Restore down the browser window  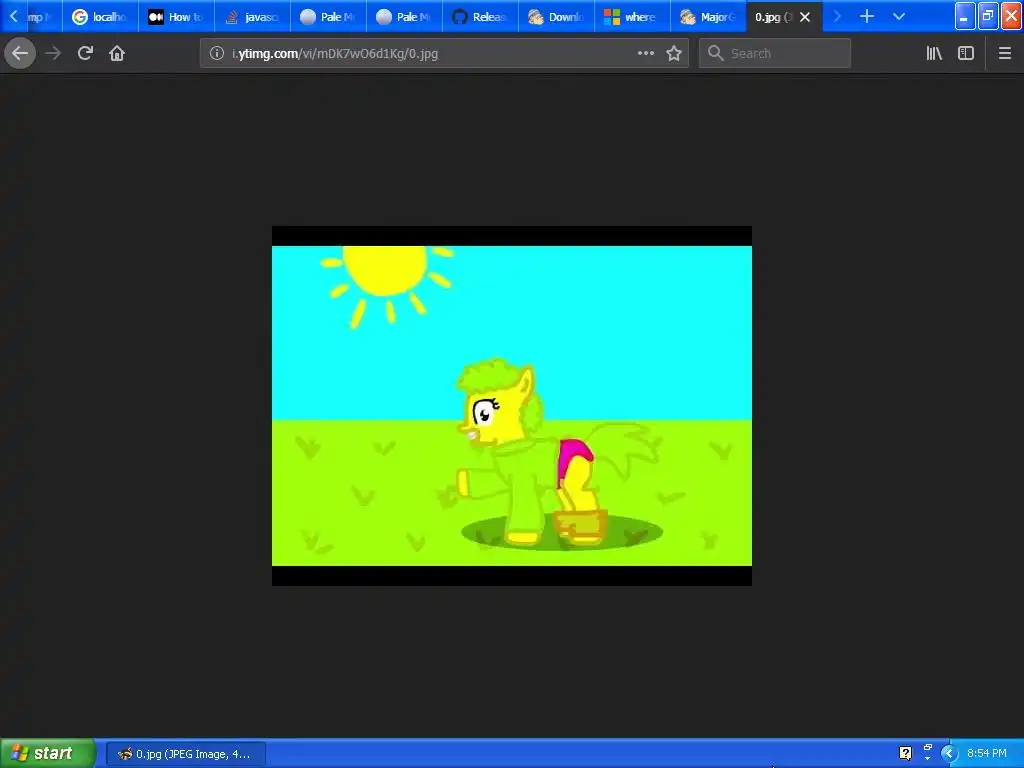988,16
